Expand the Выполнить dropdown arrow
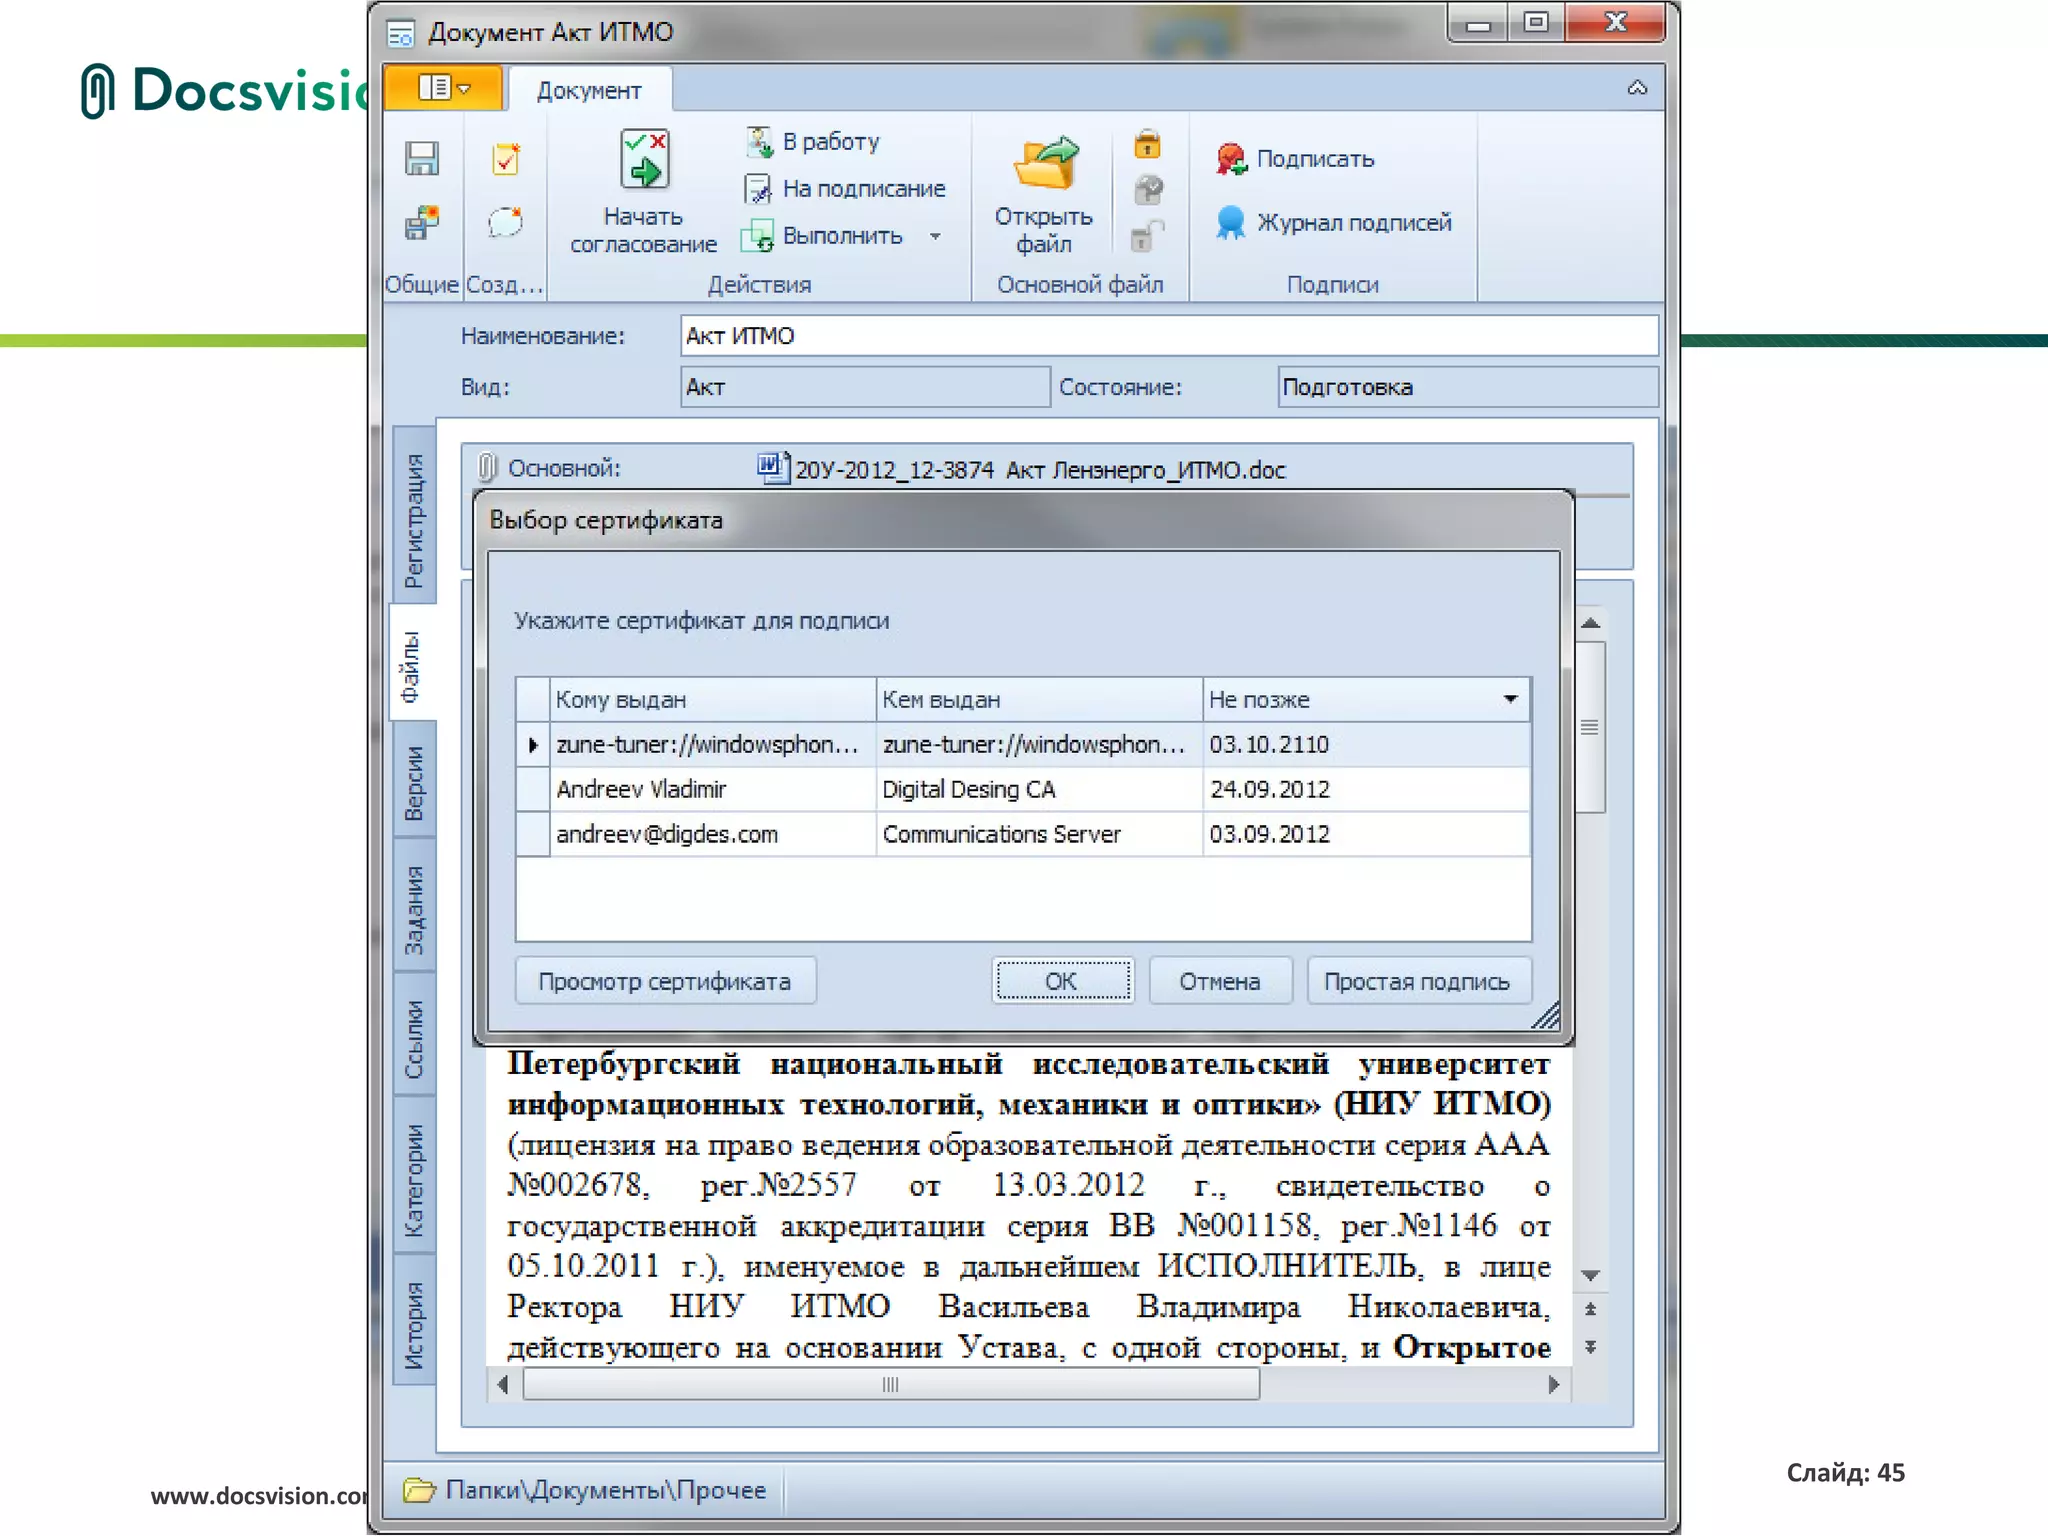 click(935, 237)
